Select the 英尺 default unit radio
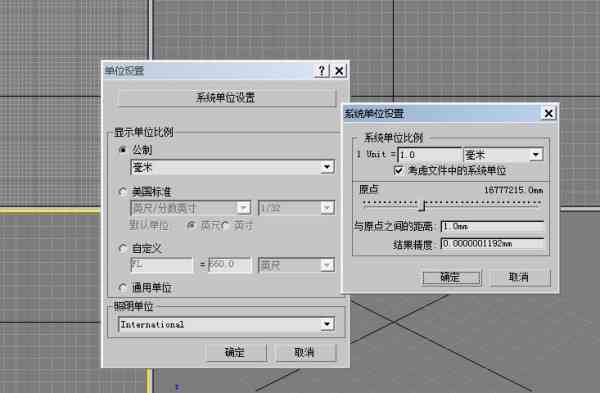The height and width of the screenshot is (393, 600). [191, 226]
